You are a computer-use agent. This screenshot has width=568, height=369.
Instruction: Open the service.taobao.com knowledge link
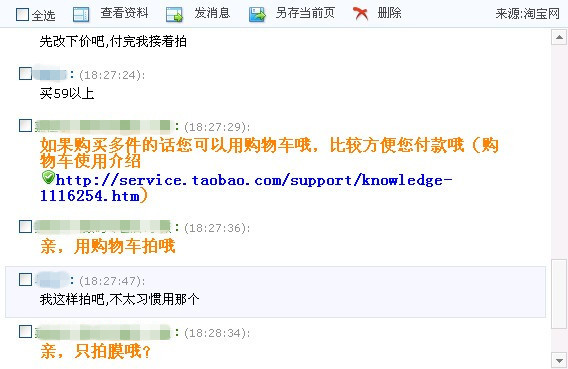(x=246, y=188)
